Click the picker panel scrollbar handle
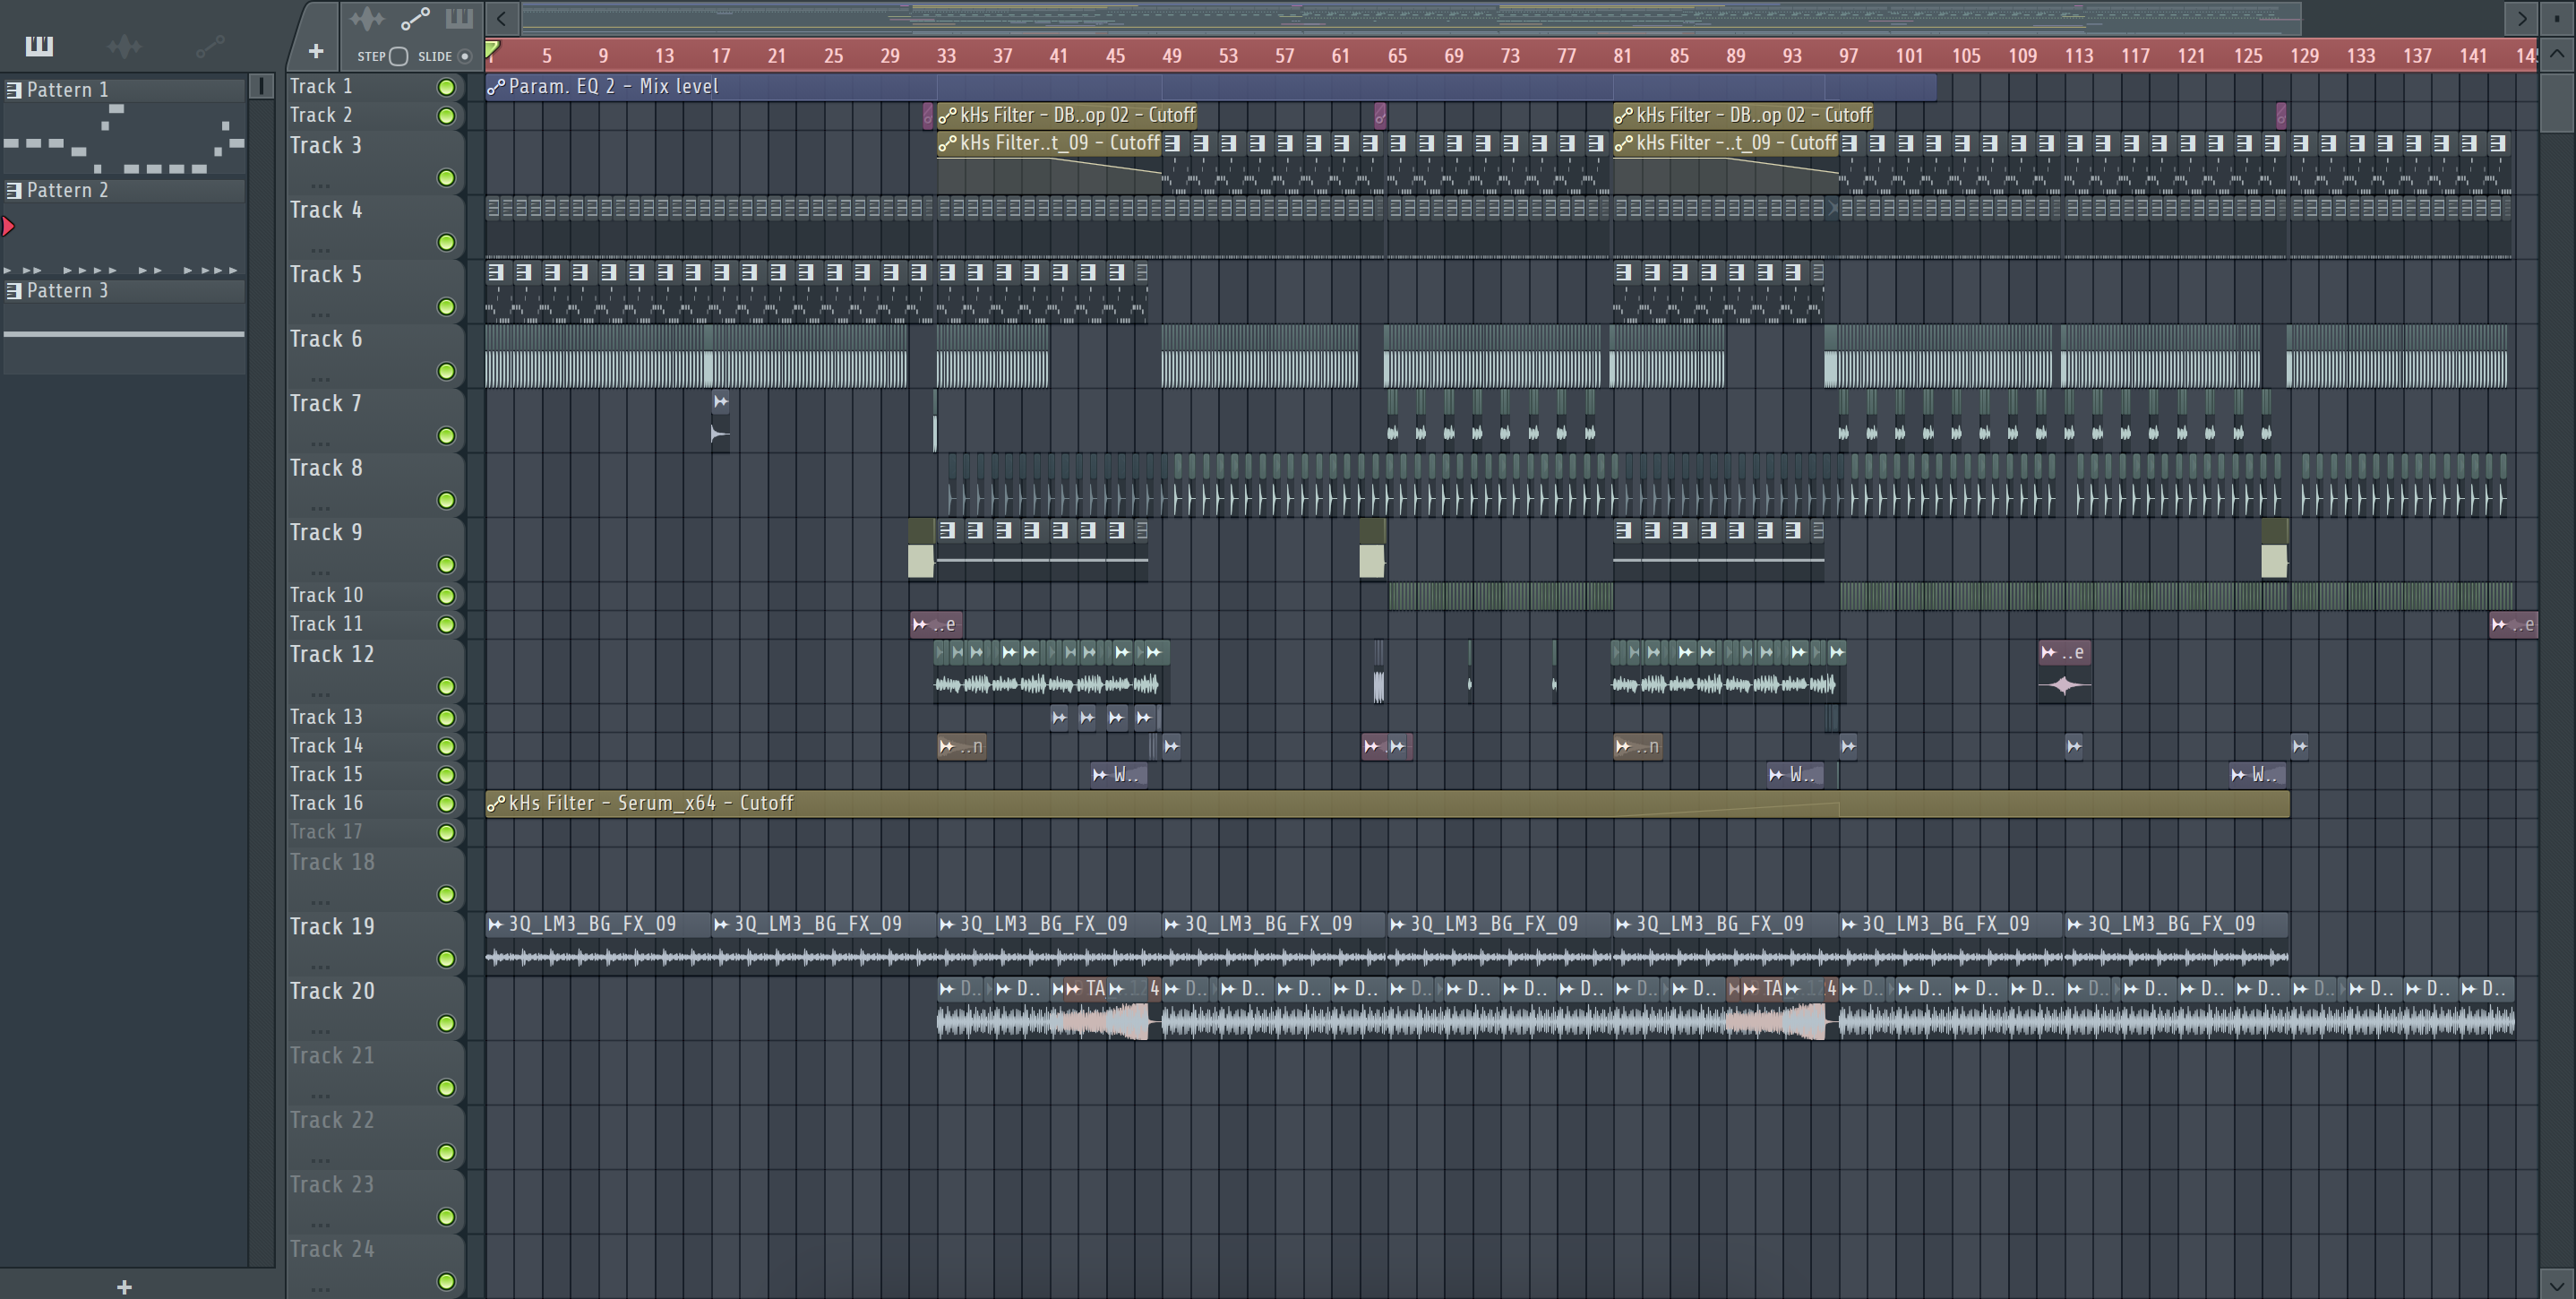This screenshot has height=1299, width=2576. [x=261, y=87]
